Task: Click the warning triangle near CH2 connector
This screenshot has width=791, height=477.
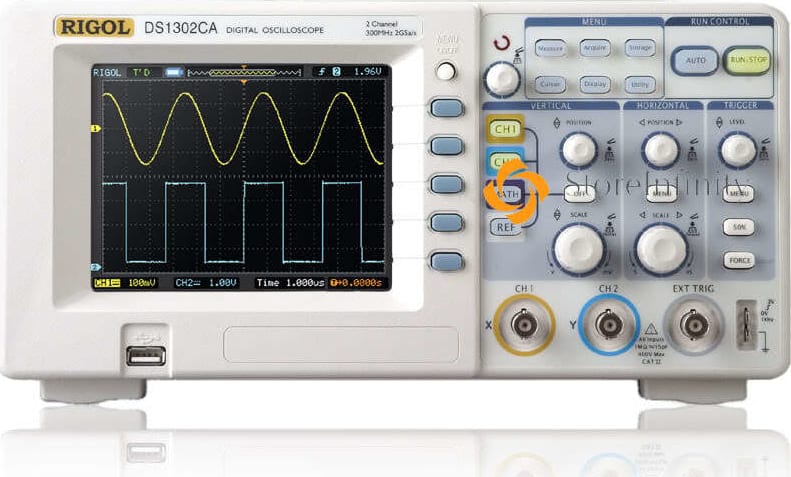Action: click(x=651, y=330)
